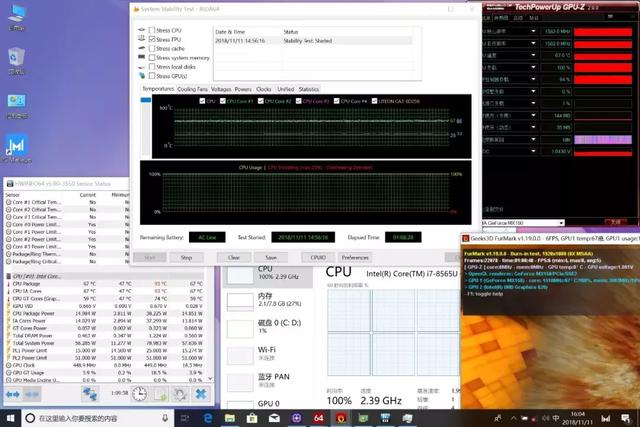Click the Cortana microphone icon
The width and height of the screenshot is (640, 427).
(x=165, y=418)
